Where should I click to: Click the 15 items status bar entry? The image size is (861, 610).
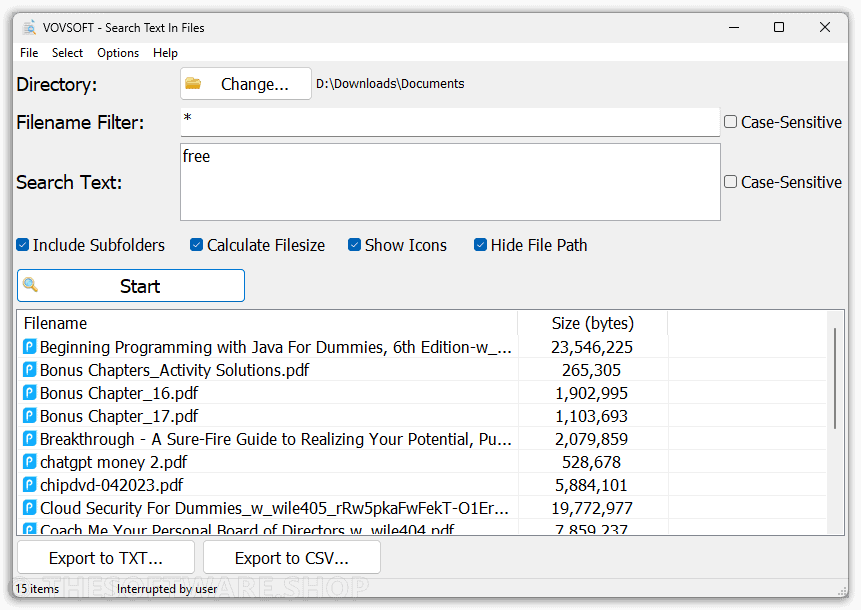(37, 589)
